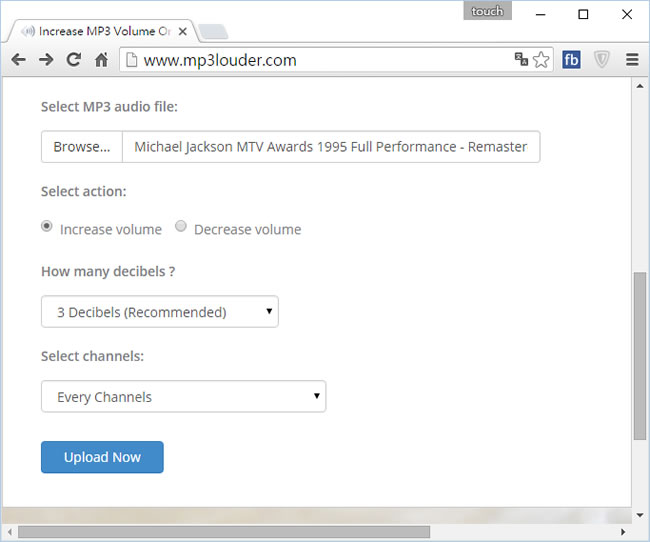Click the vertical scrollbar thumb
Image resolution: width=650 pixels, height=542 pixels.
point(640,355)
